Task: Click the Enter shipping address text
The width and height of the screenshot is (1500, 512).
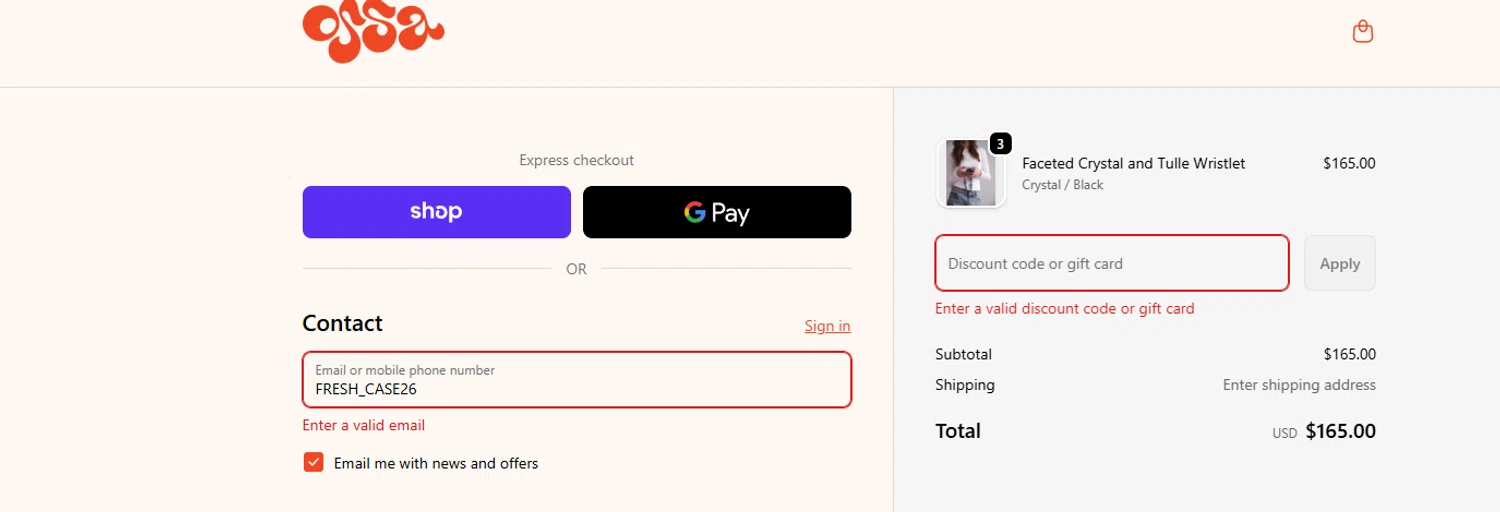Action: [x=1298, y=385]
